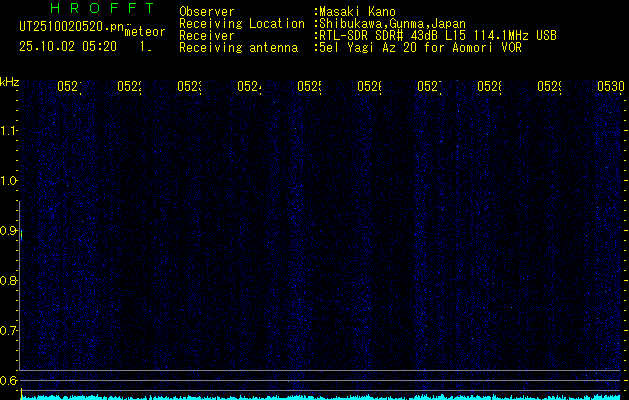
Task: Click the 'Receiving antenna' field label
Action: point(238,48)
